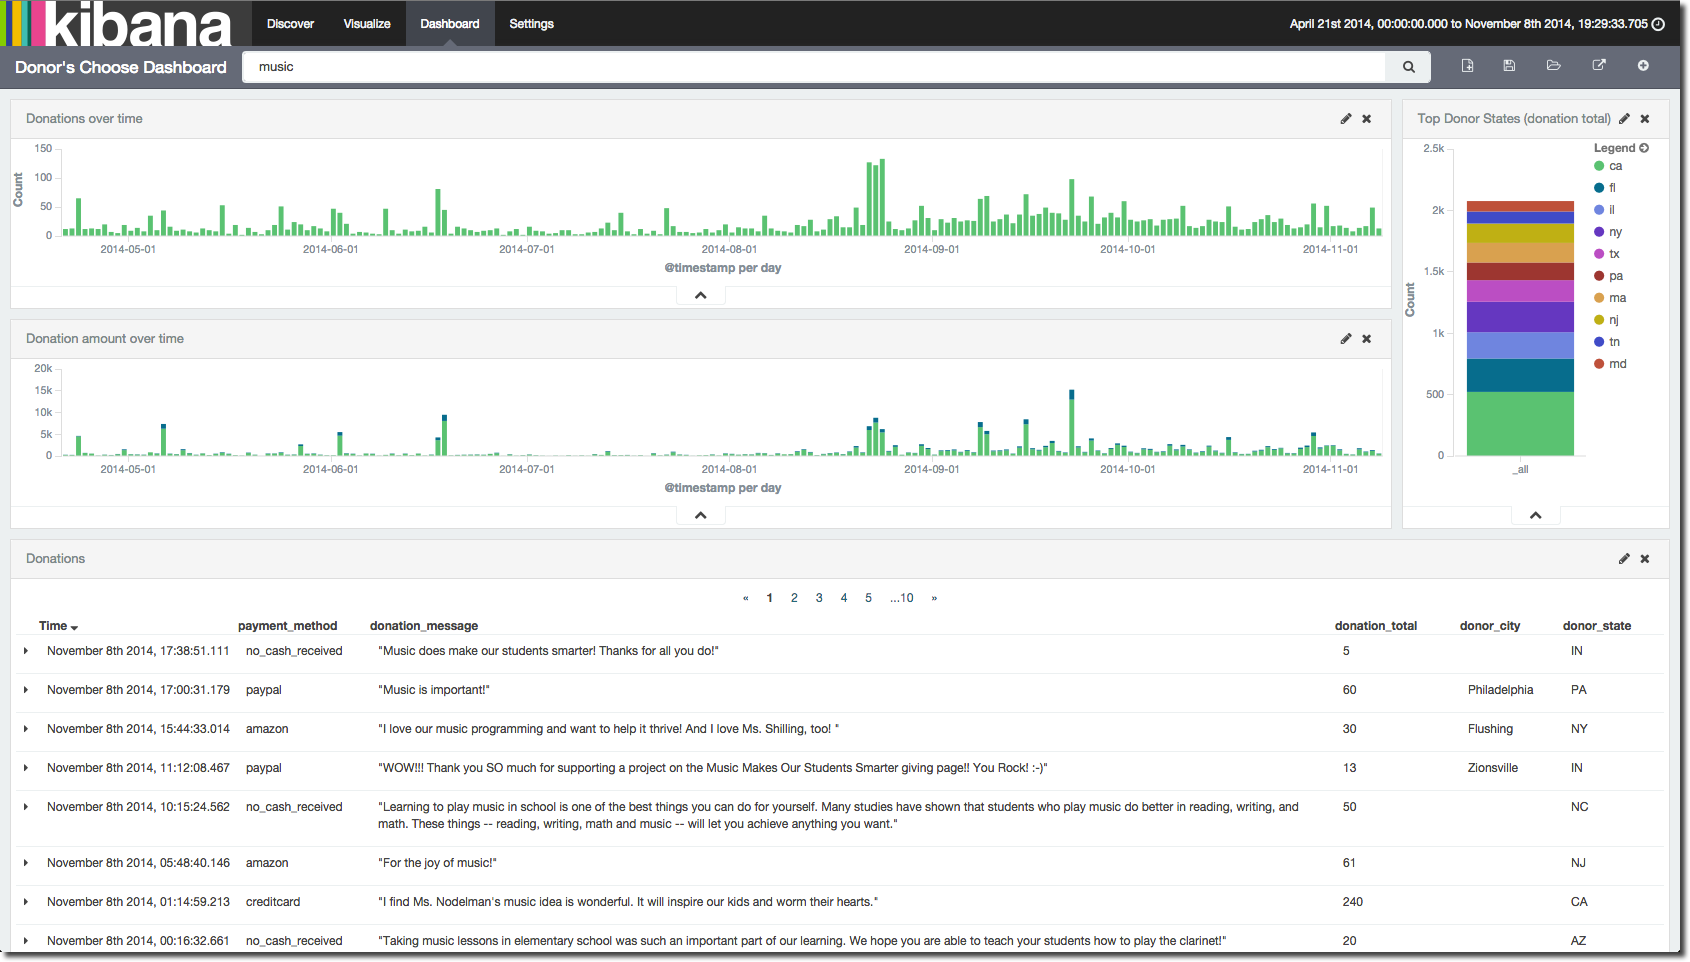The image size is (1690, 962).
Task: Go to page 2 of Donations
Action: 794,598
